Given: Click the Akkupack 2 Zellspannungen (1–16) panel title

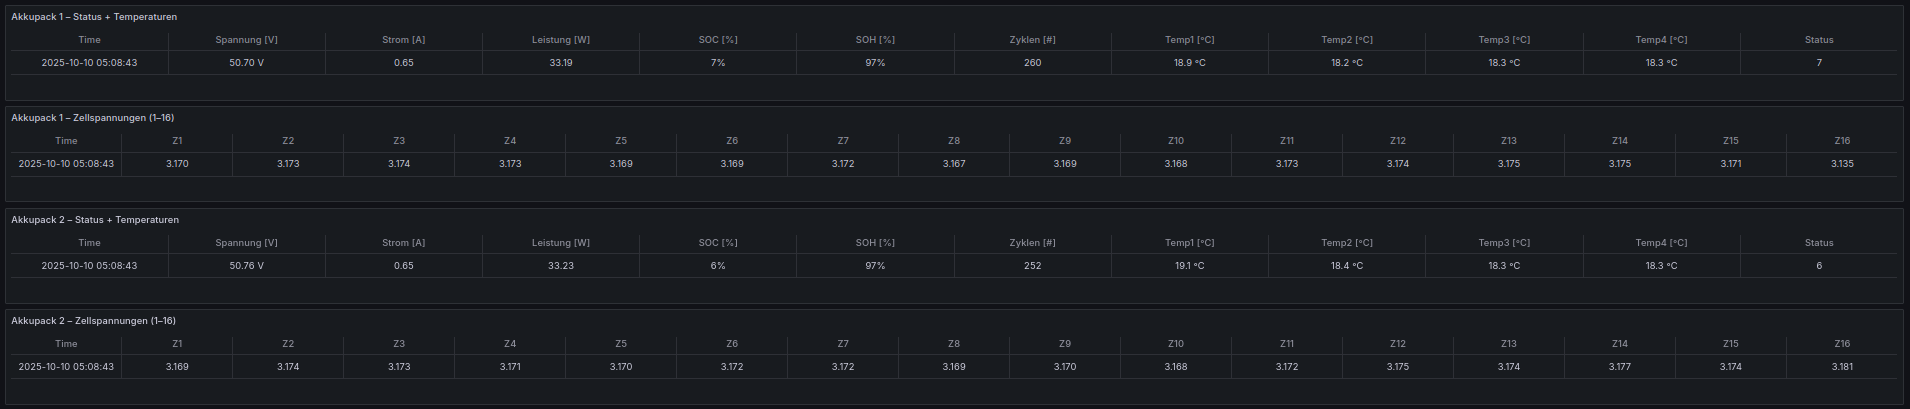Looking at the screenshot, I should pyautogui.click(x=93, y=321).
